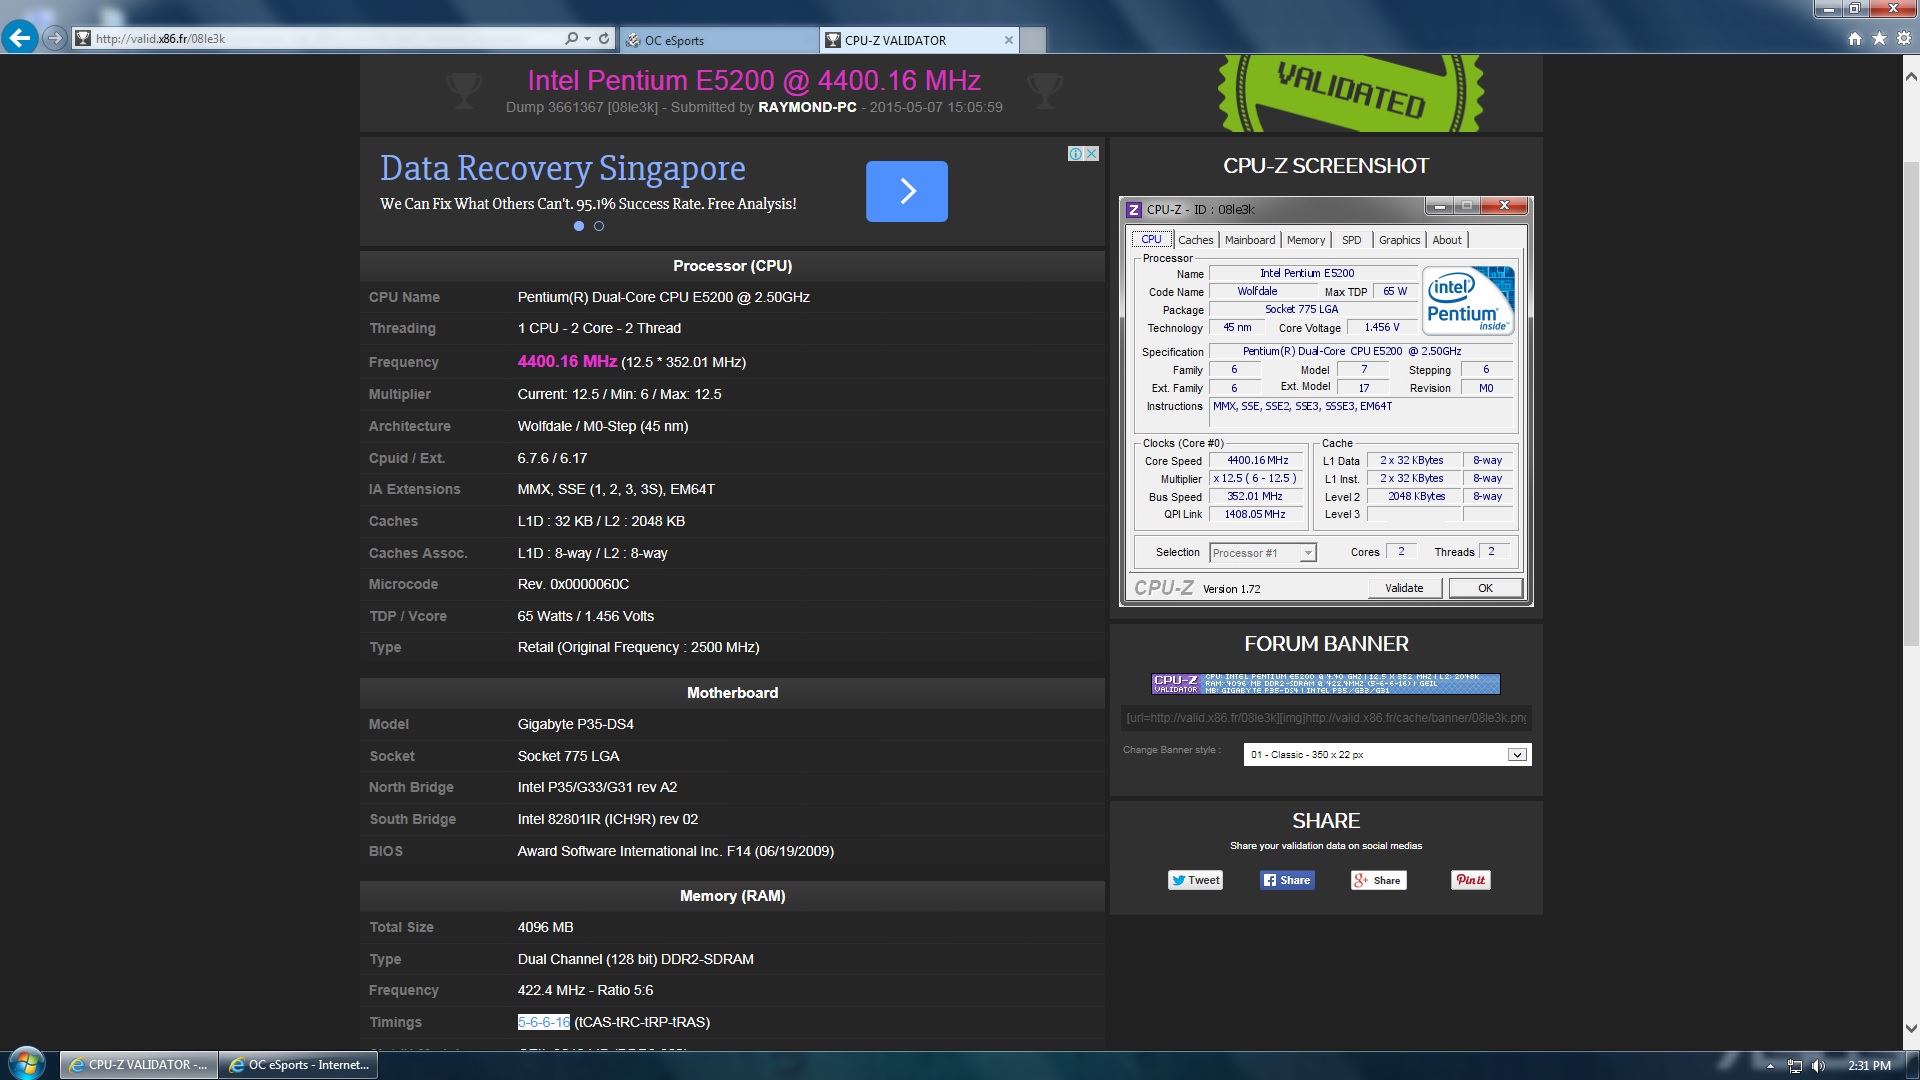
Task: Switch to the OC eSports browser tab
Action: click(x=718, y=40)
